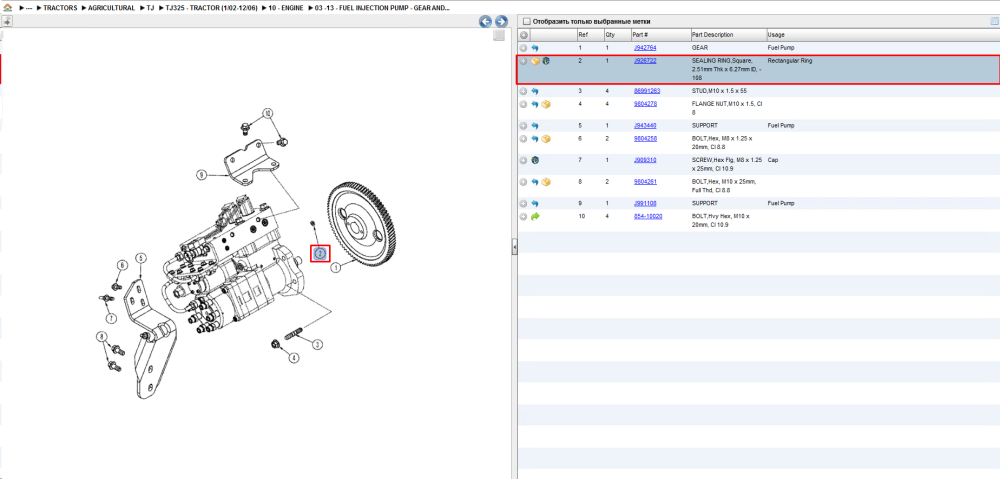Image resolution: width=1000 pixels, height=479 pixels.
Task: Open part number 9804278 link
Action: coord(645,104)
